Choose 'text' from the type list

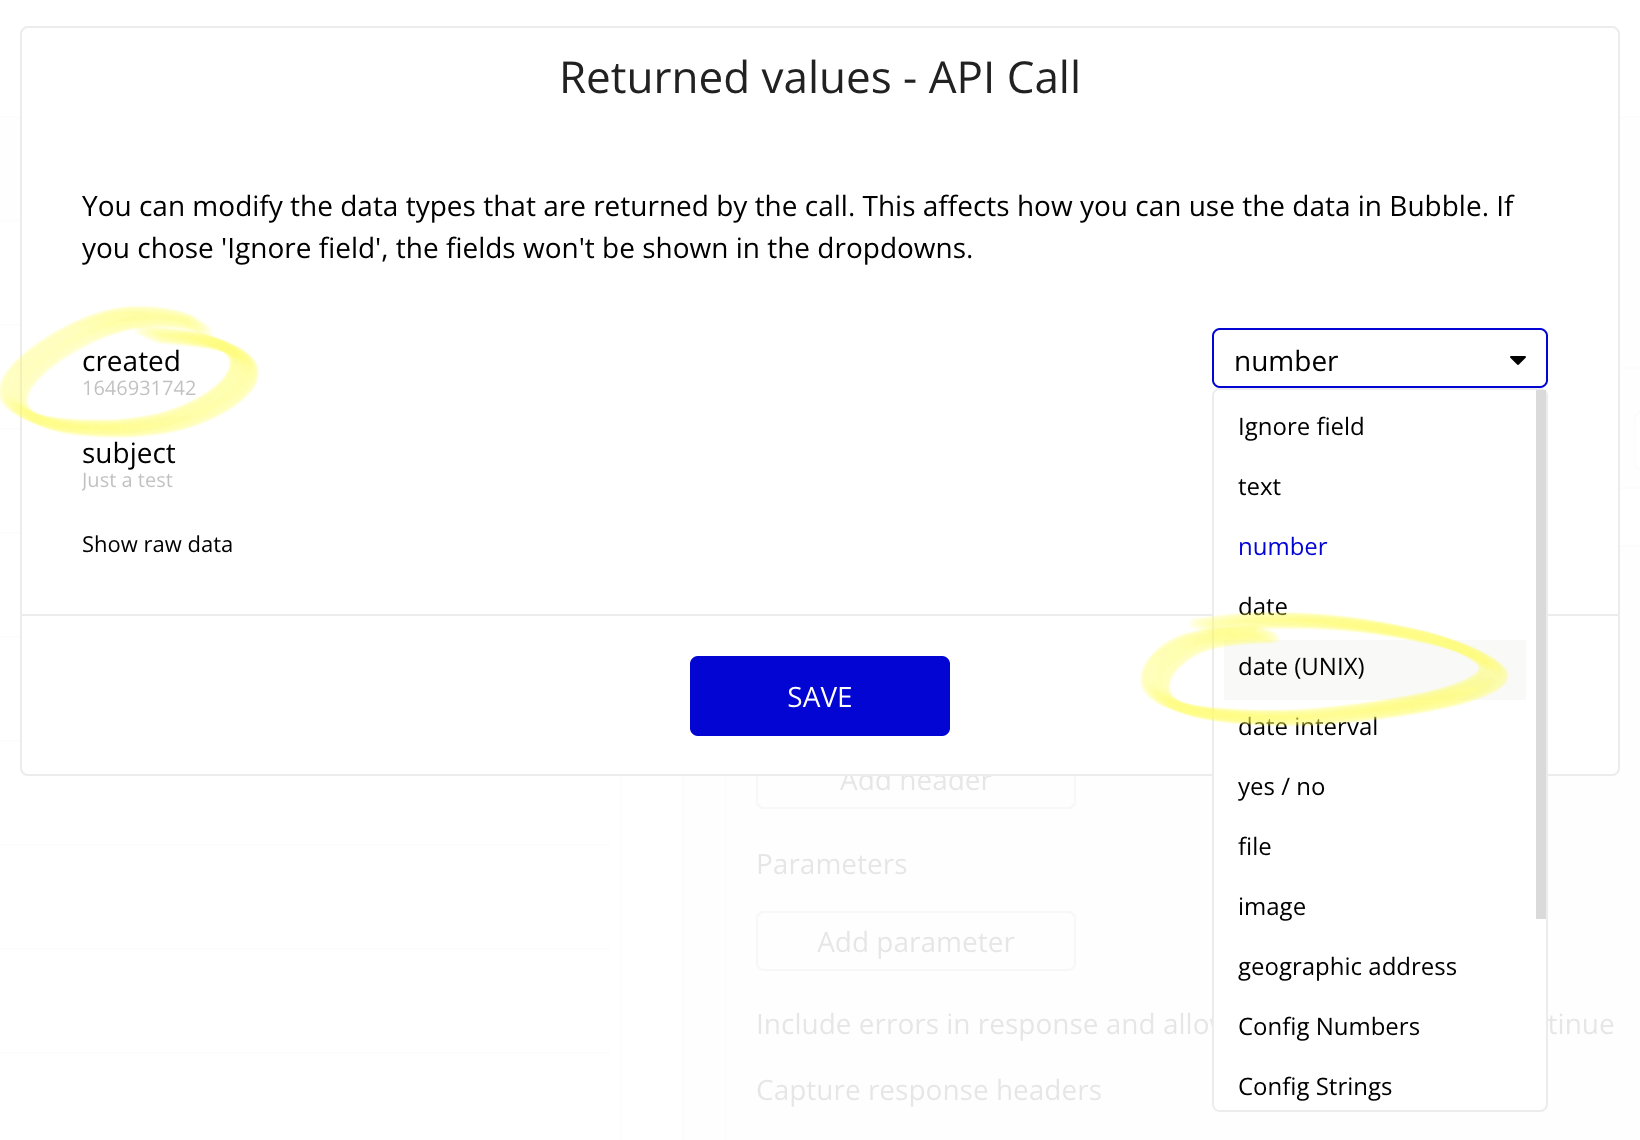[x=1259, y=487]
